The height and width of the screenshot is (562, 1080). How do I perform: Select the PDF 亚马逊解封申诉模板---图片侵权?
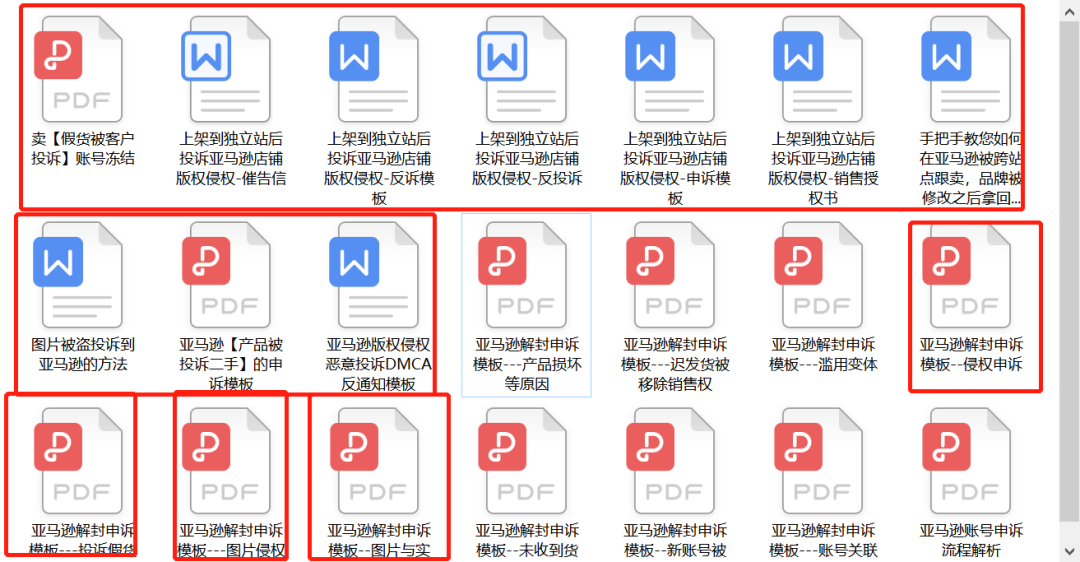(x=231, y=482)
